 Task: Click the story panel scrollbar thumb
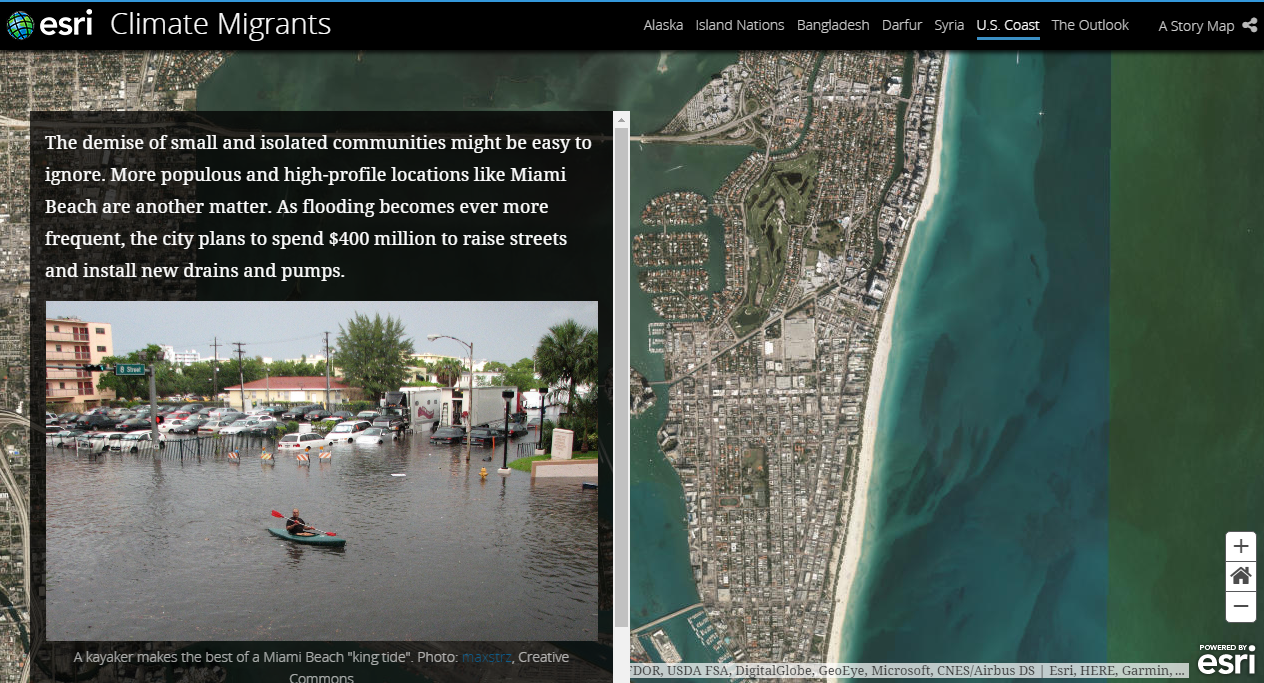(x=622, y=370)
